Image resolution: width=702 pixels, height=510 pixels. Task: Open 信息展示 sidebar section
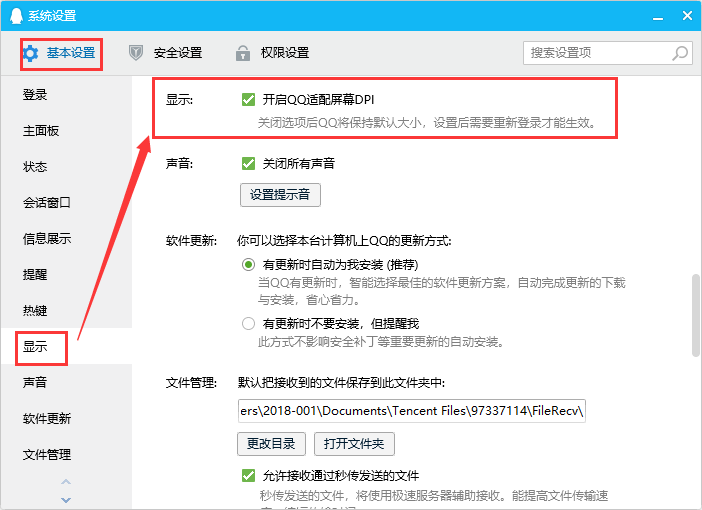coord(66,239)
